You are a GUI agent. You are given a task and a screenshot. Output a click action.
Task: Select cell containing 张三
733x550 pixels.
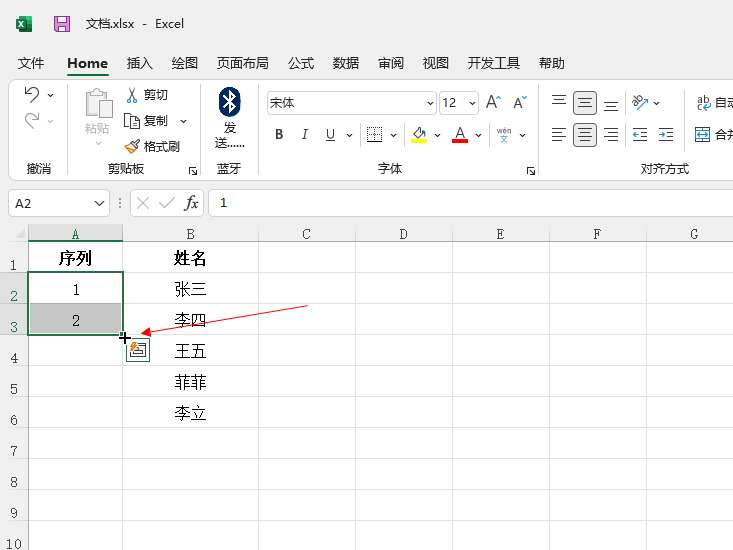(x=190, y=288)
